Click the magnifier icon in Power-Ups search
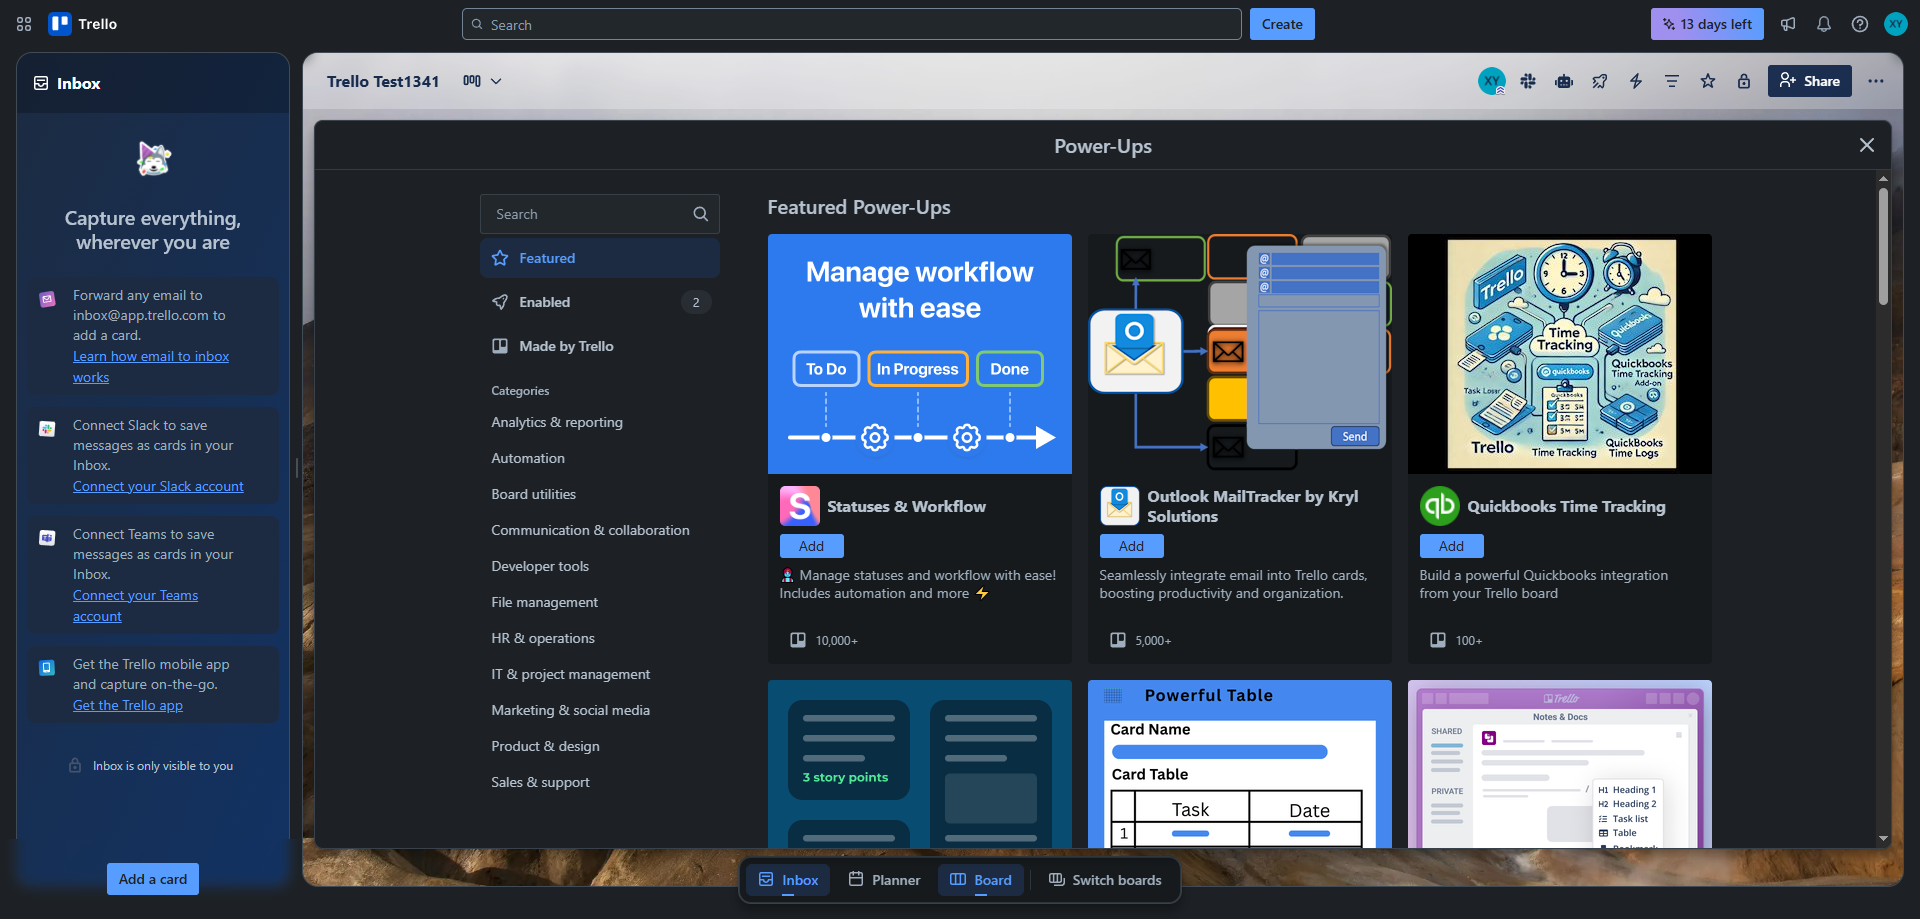1920x919 pixels. pos(701,214)
